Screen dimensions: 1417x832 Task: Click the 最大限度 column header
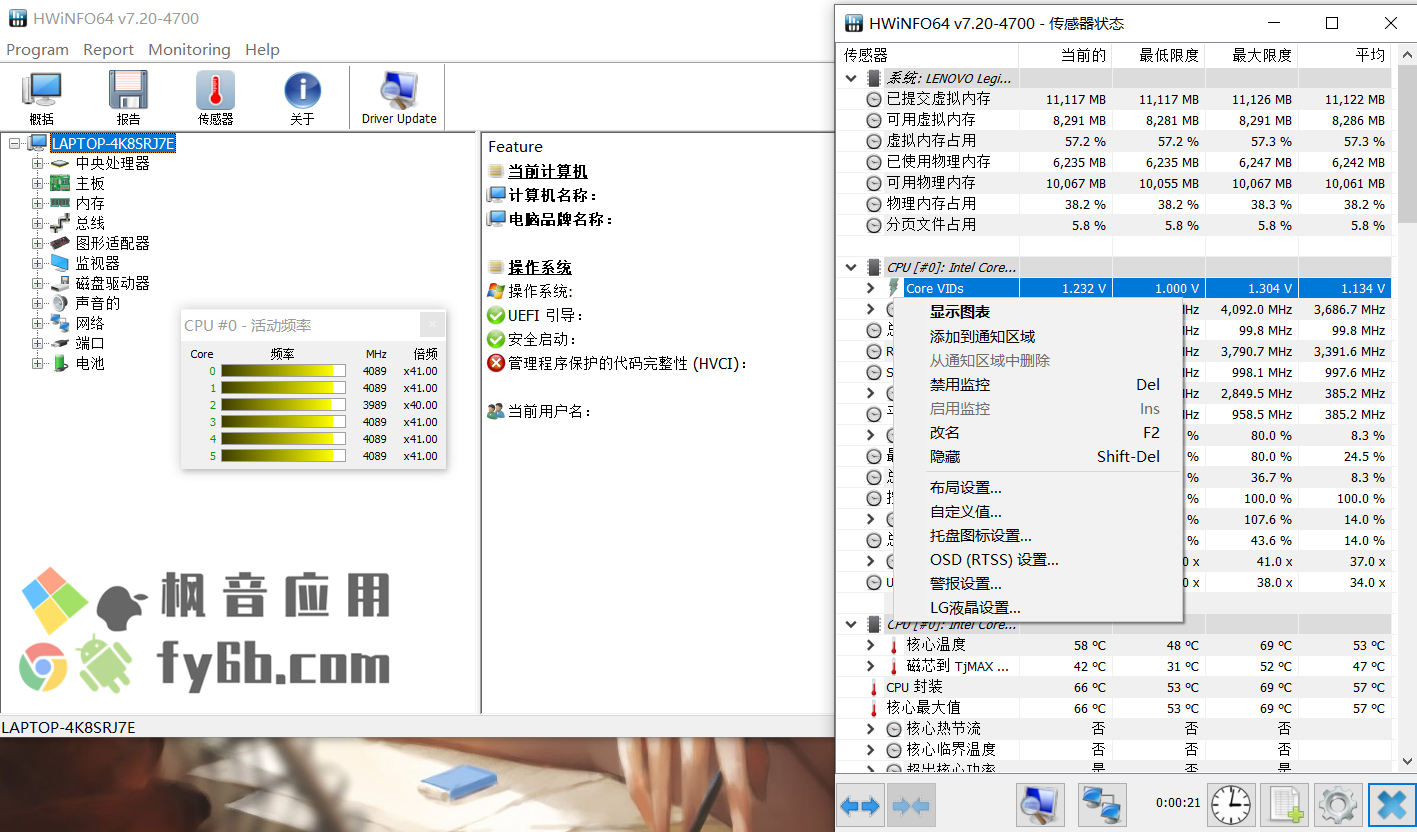pos(1251,55)
